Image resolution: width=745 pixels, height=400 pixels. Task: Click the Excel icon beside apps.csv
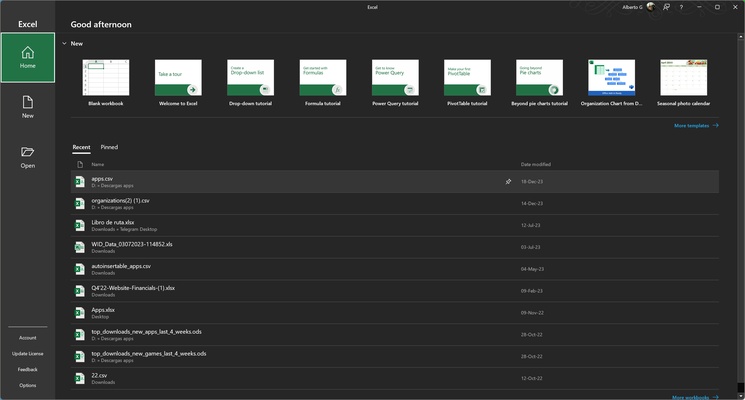tap(80, 181)
